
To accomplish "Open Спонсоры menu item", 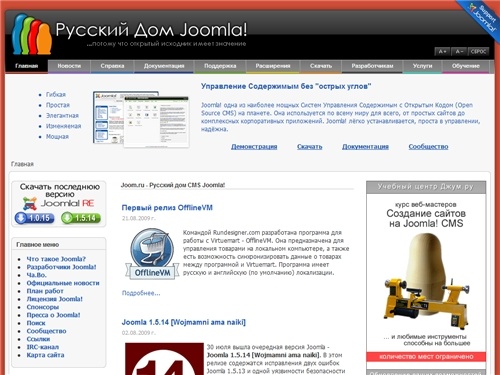I will point(43,307).
